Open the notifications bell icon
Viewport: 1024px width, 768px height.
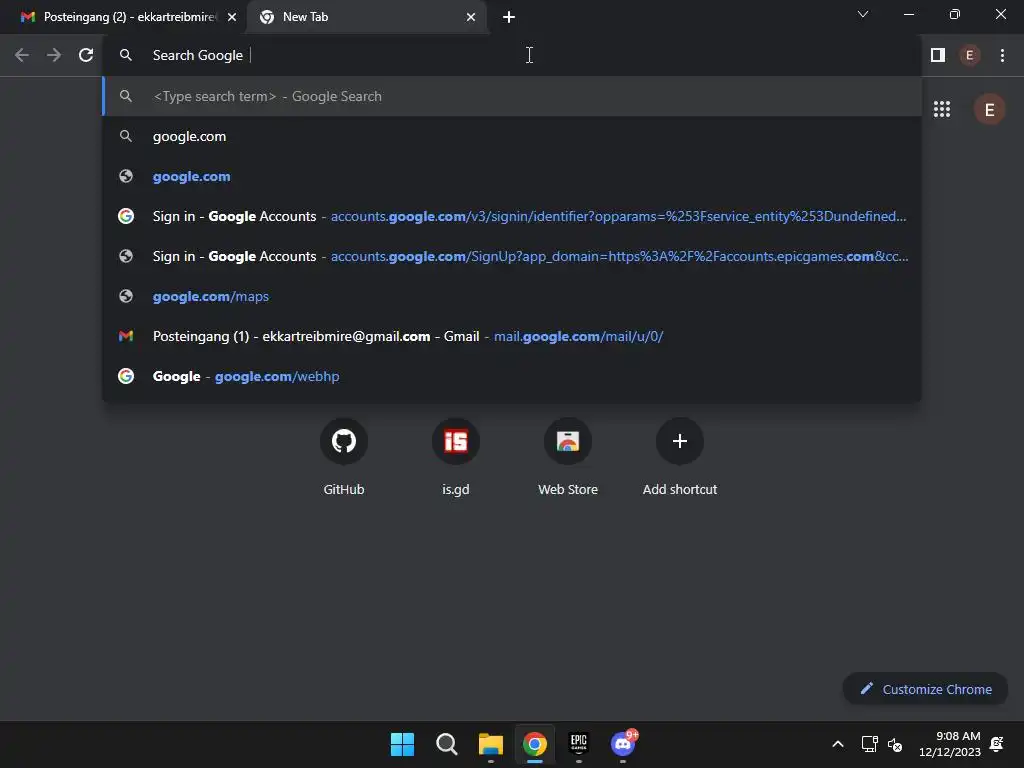pos(997,744)
